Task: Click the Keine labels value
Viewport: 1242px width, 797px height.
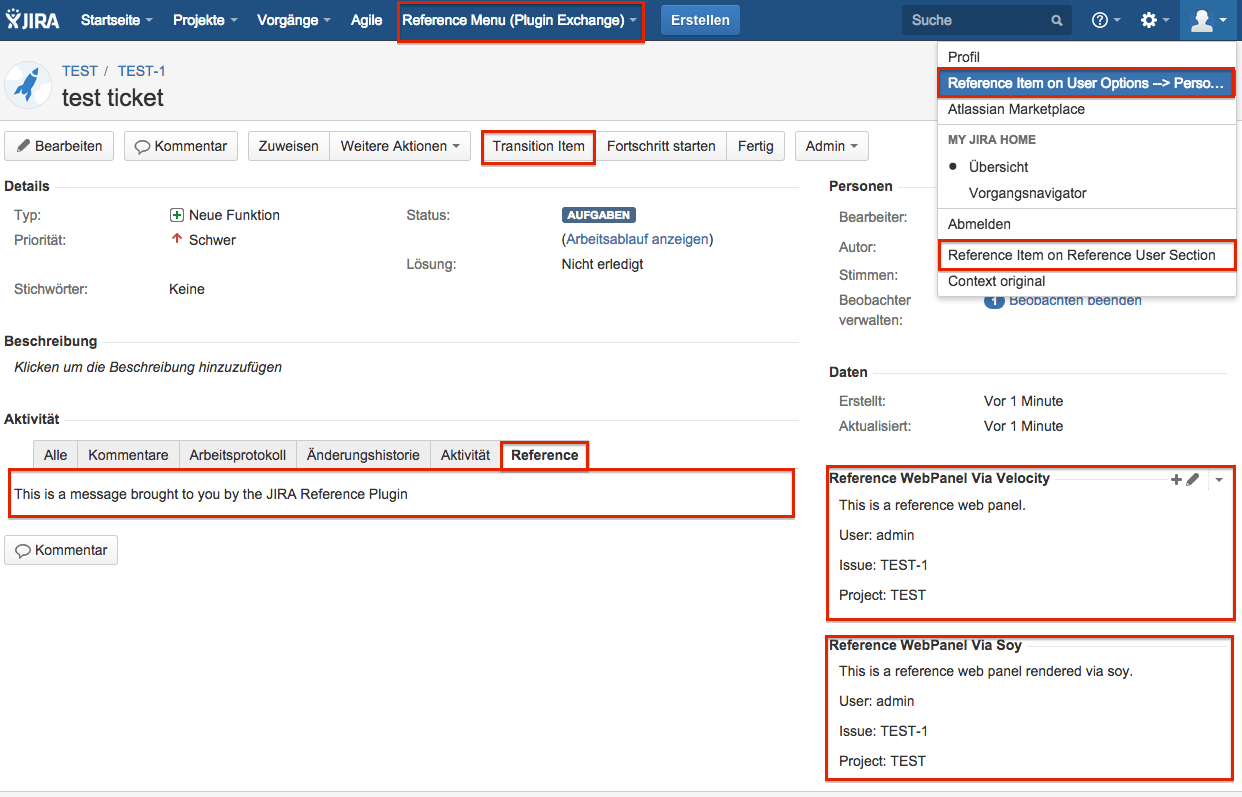Action: coord(187,289)
